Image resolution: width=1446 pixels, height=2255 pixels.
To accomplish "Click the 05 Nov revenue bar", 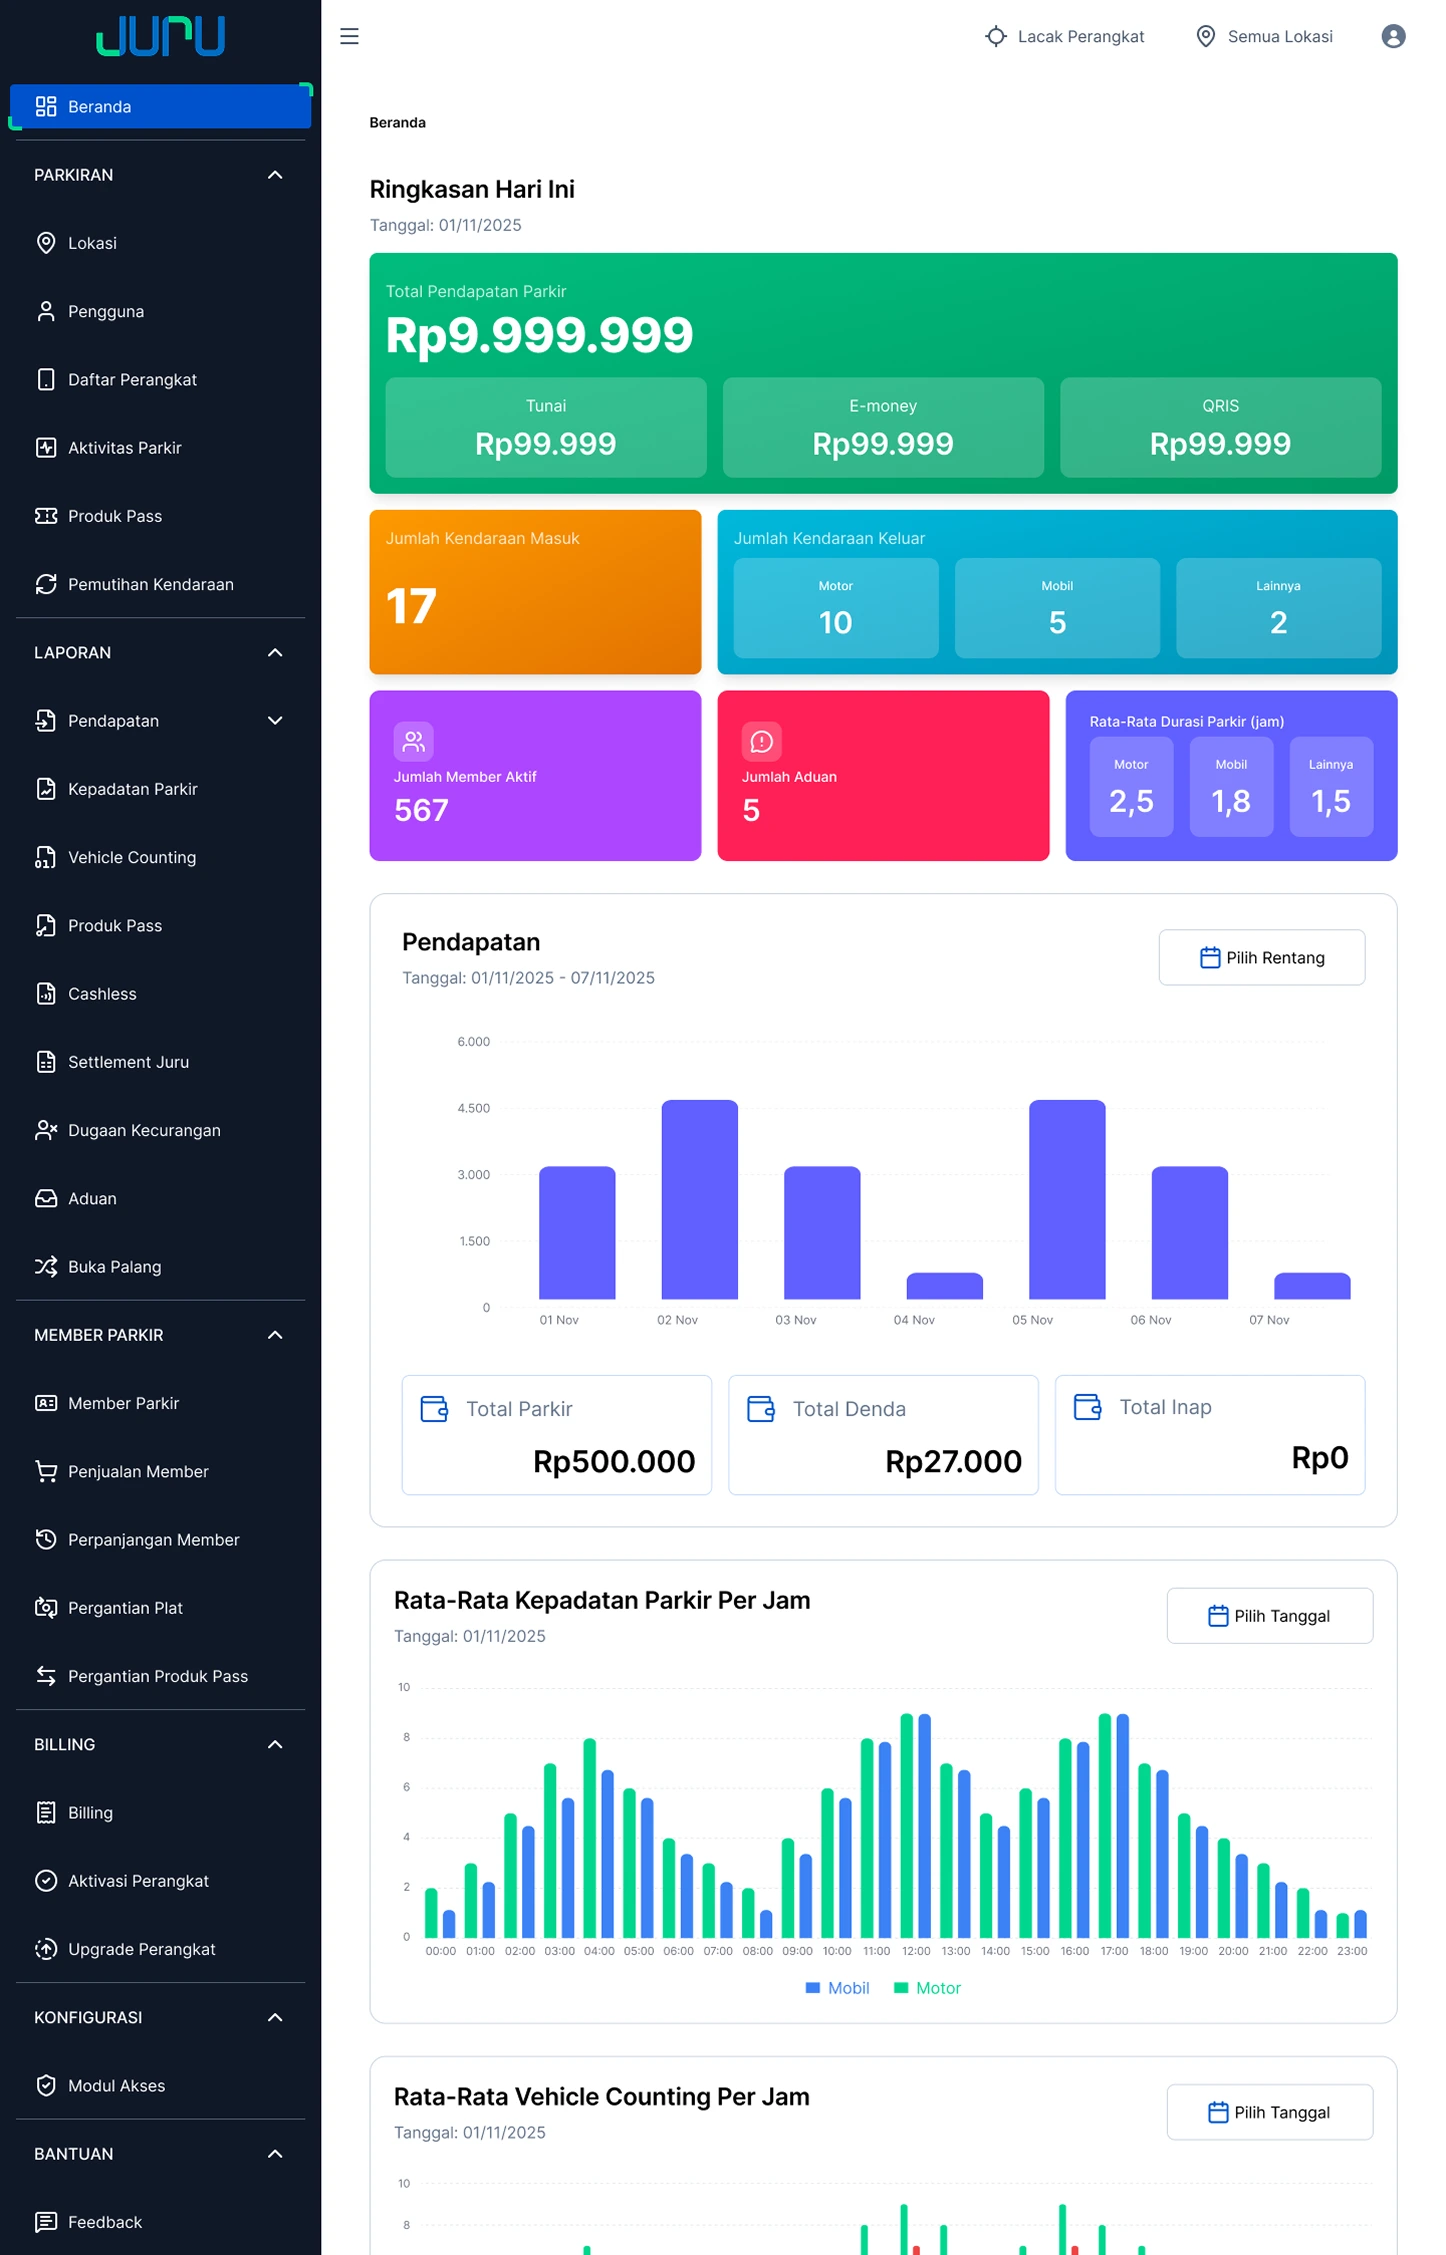I will coord(1067,1199).
